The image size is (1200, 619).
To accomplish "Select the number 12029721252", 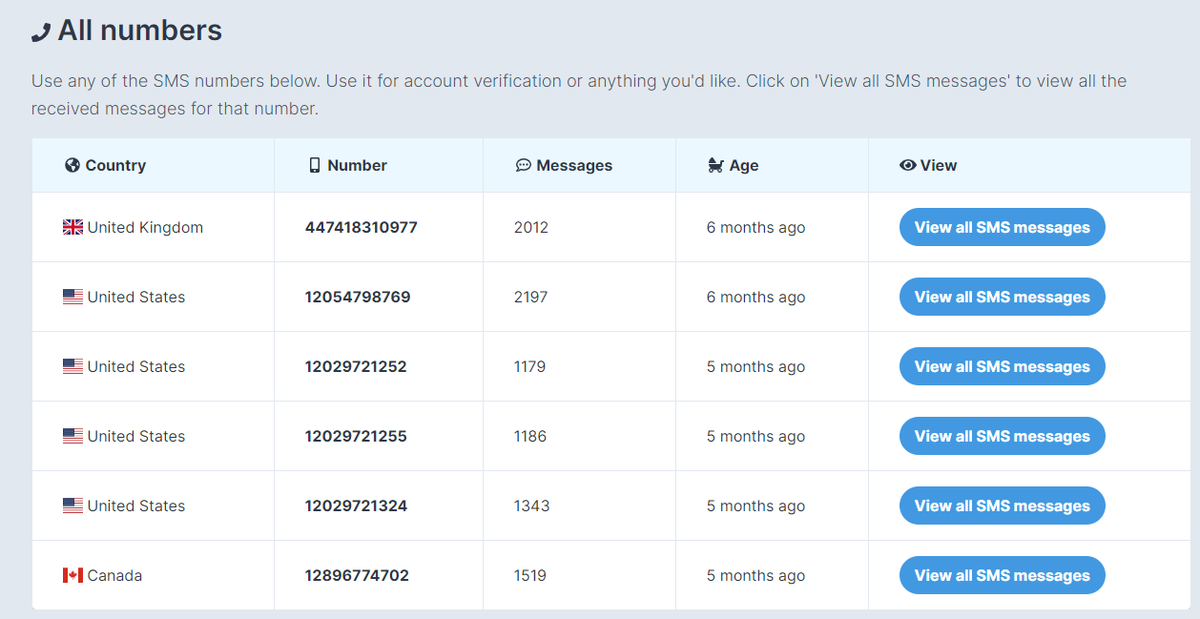I will click(x=356, y=367).
